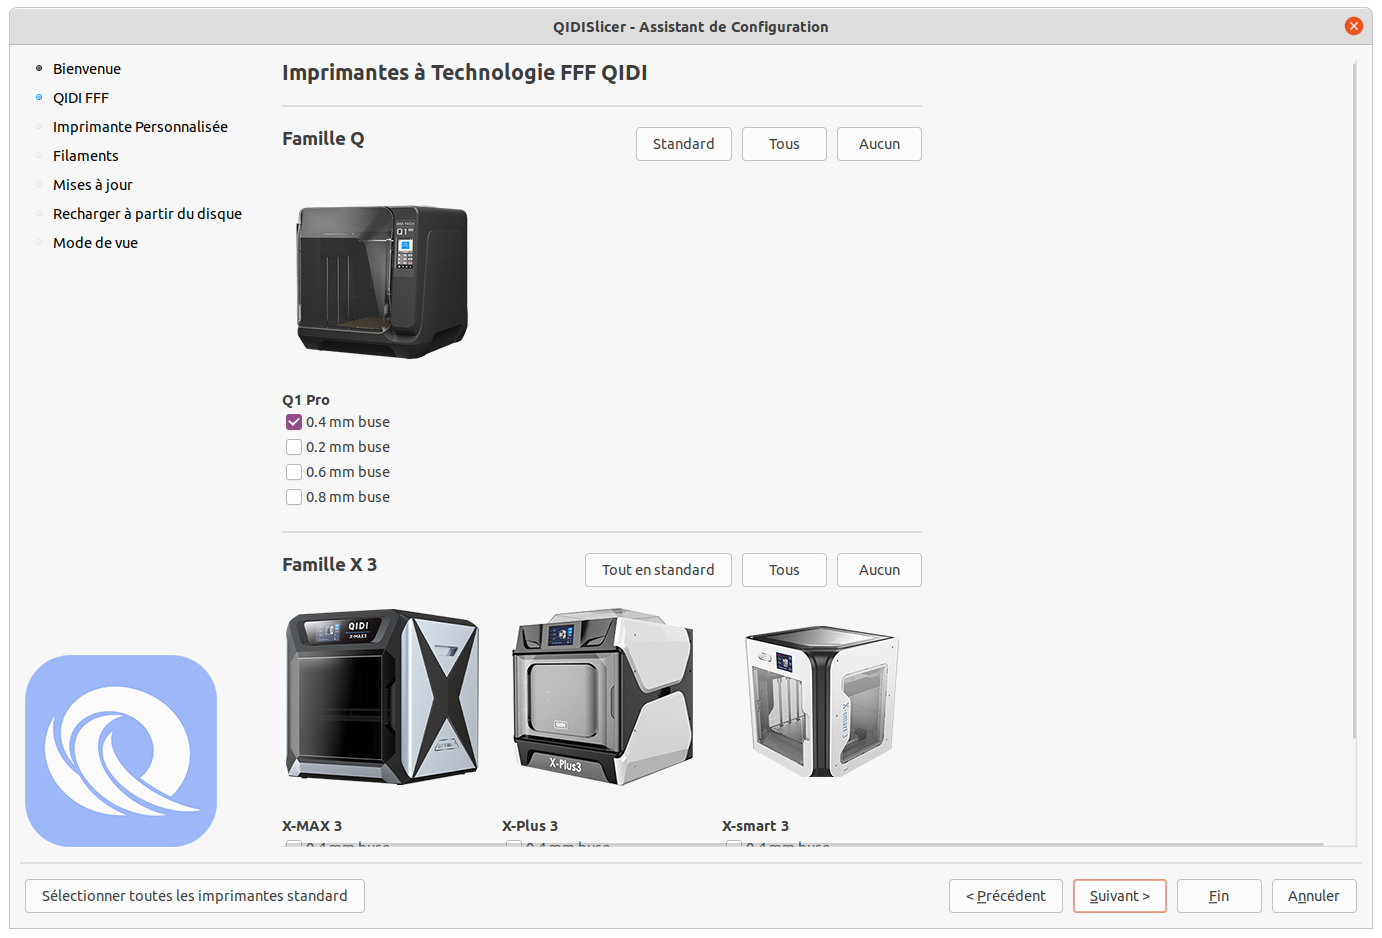Click the X-MAX 3 printer image
This screenshot has height=938, width=1382.
(382, 697)
